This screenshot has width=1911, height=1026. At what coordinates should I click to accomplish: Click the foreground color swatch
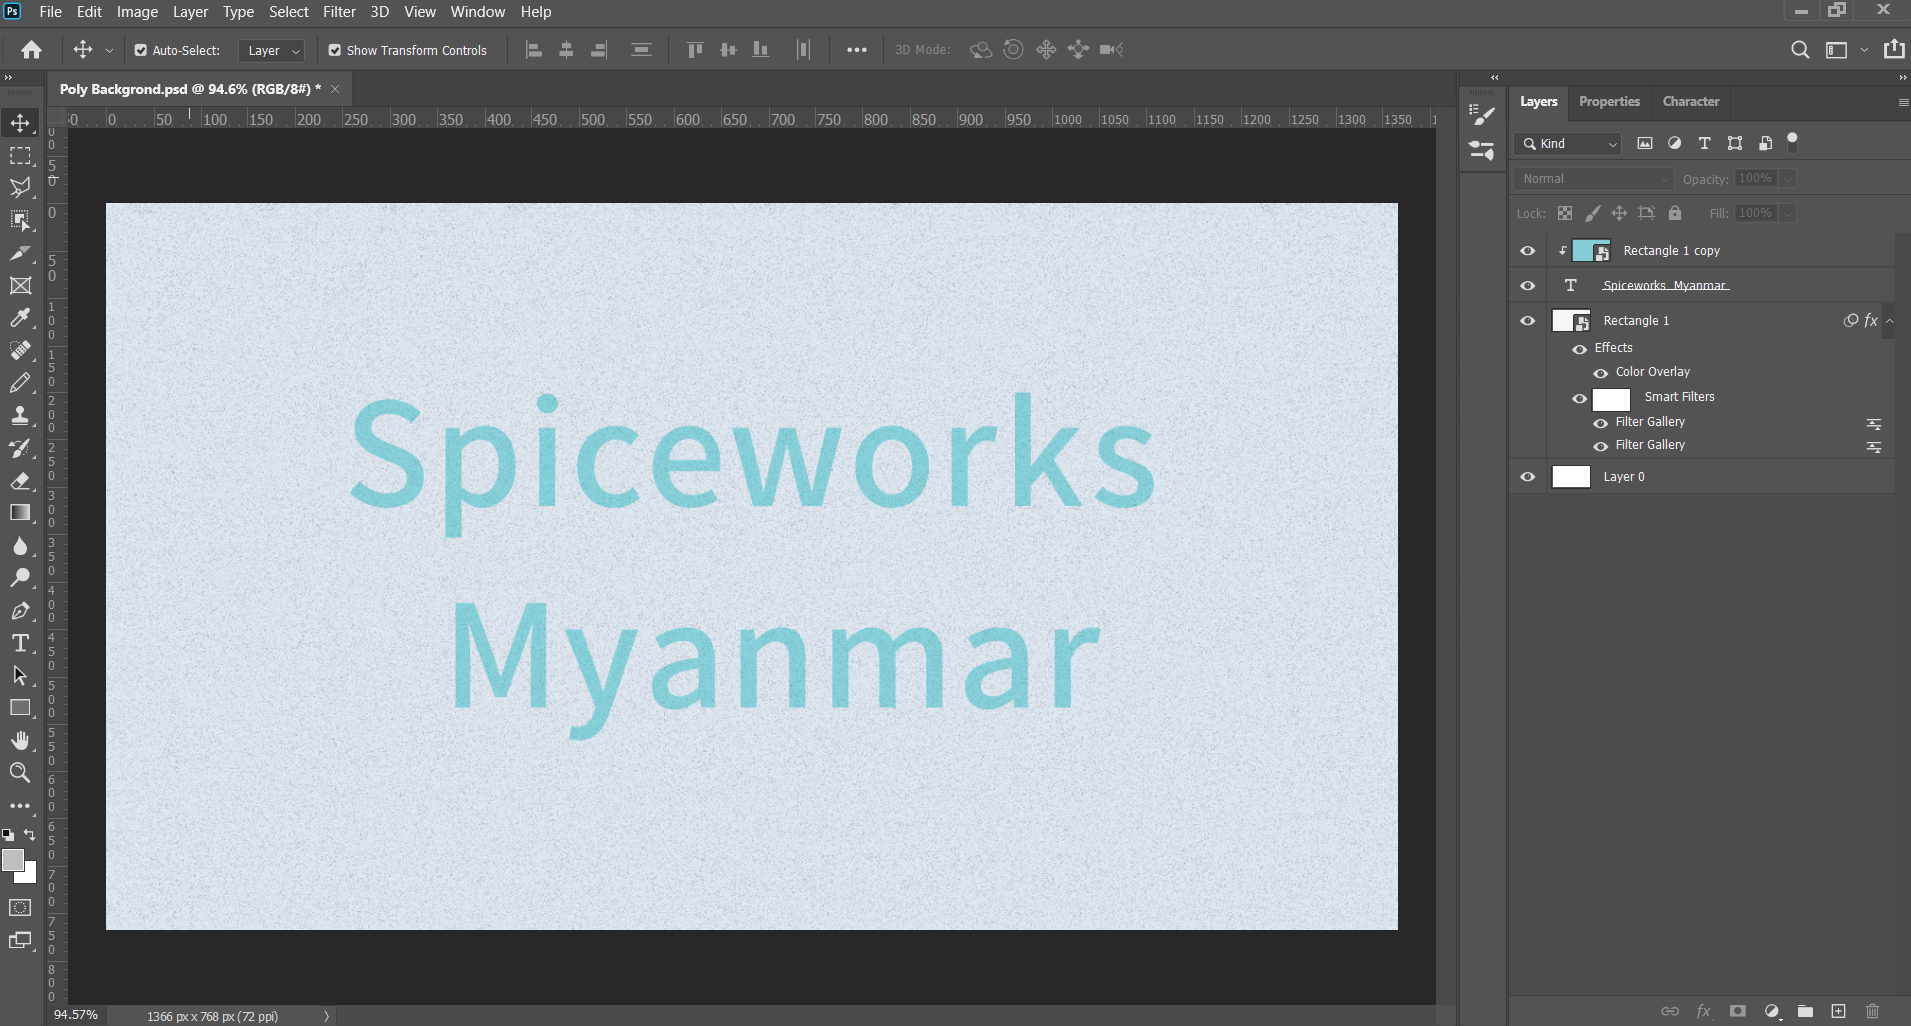coord(13,860)
